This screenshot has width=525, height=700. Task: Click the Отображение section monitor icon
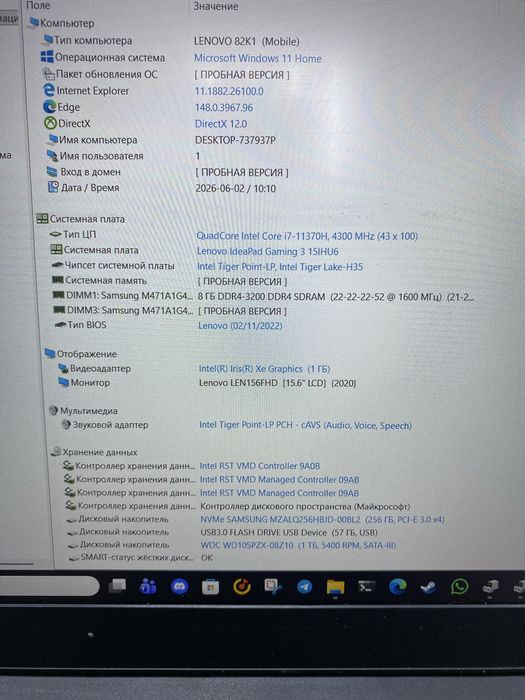pos(50,354)
